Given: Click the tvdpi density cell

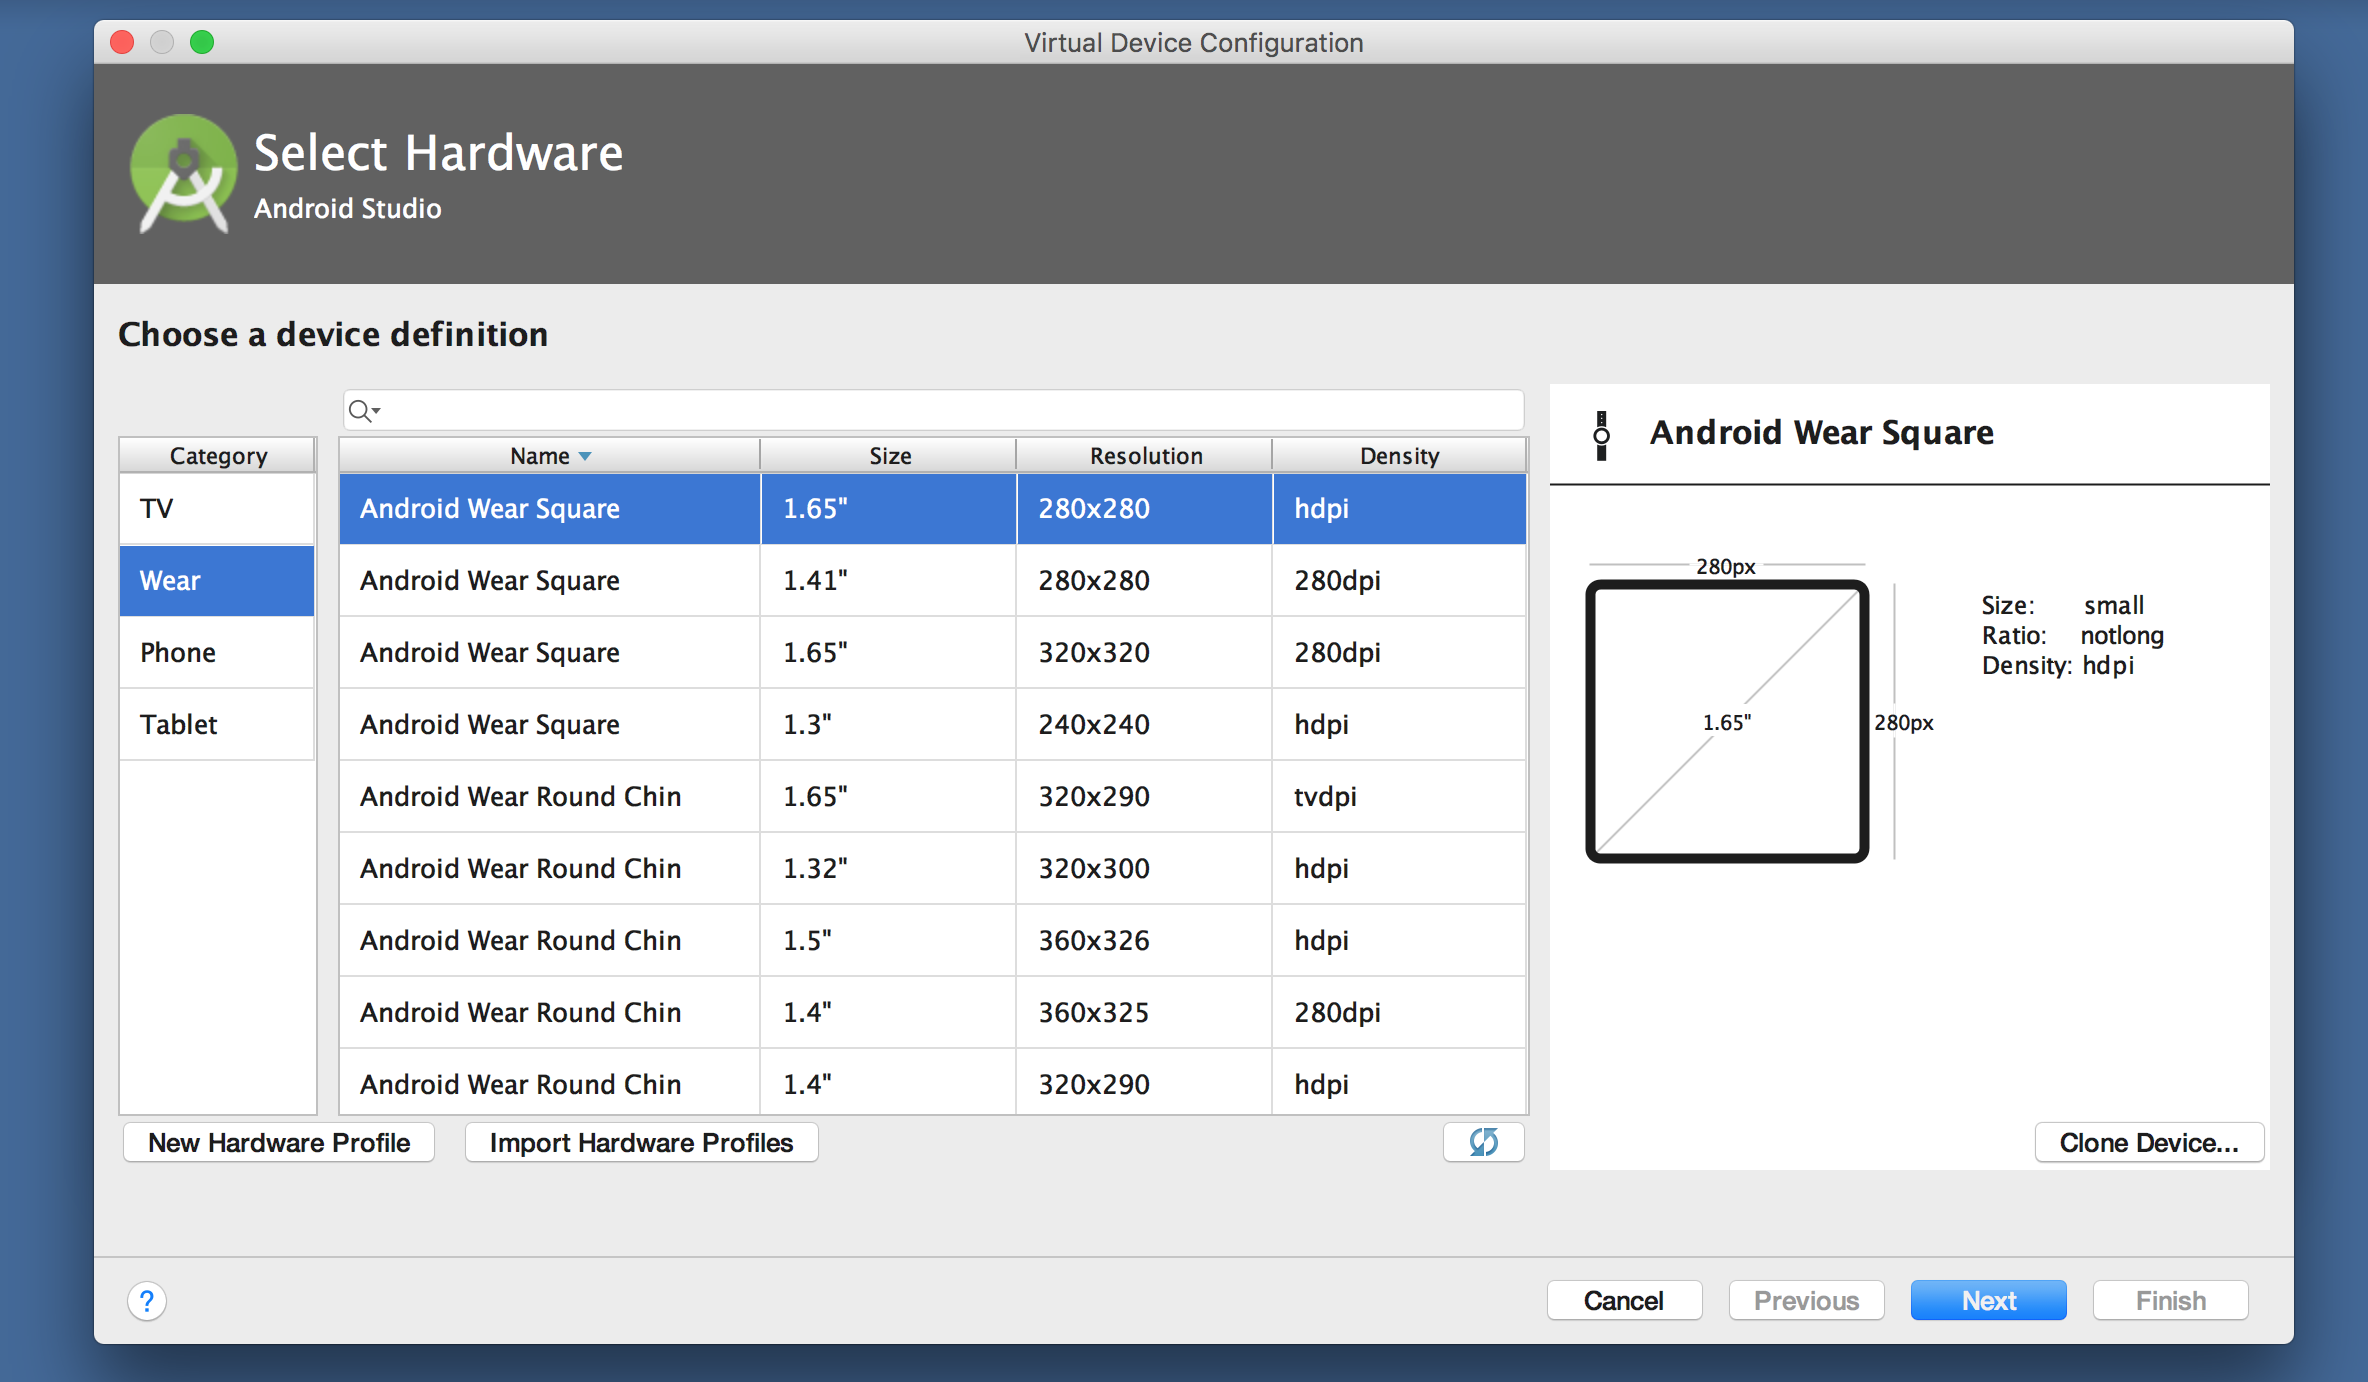Looking at the screenshot, I should (x=1399, y=796).
